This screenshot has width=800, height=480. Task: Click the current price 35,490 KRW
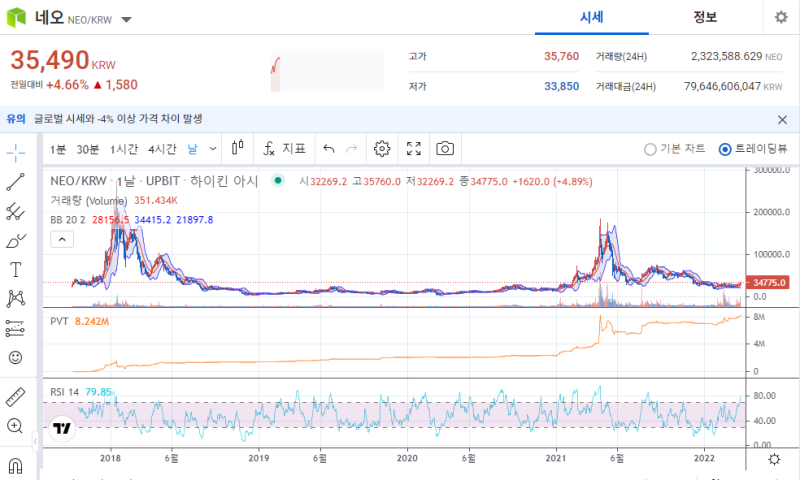point(63,60)
